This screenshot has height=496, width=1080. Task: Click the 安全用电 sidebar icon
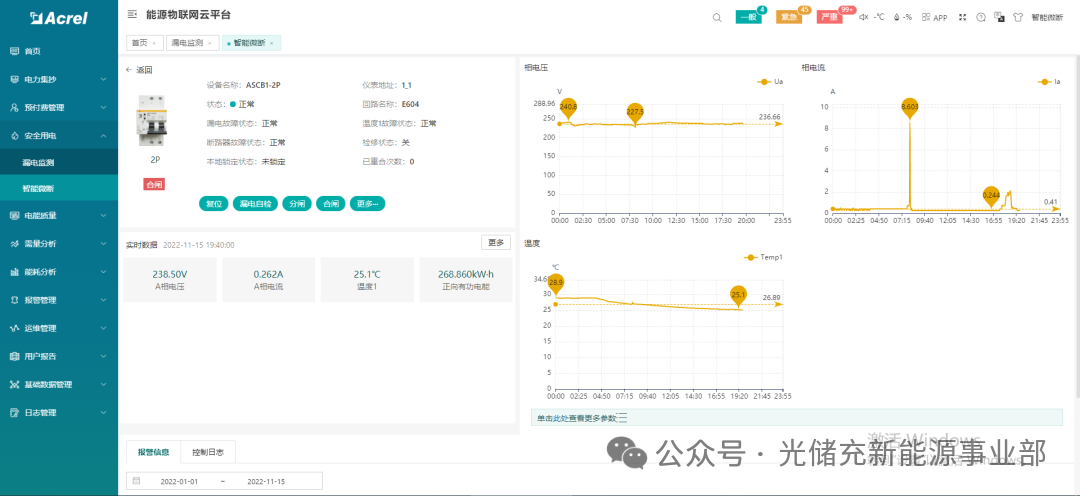click(14, 136)
